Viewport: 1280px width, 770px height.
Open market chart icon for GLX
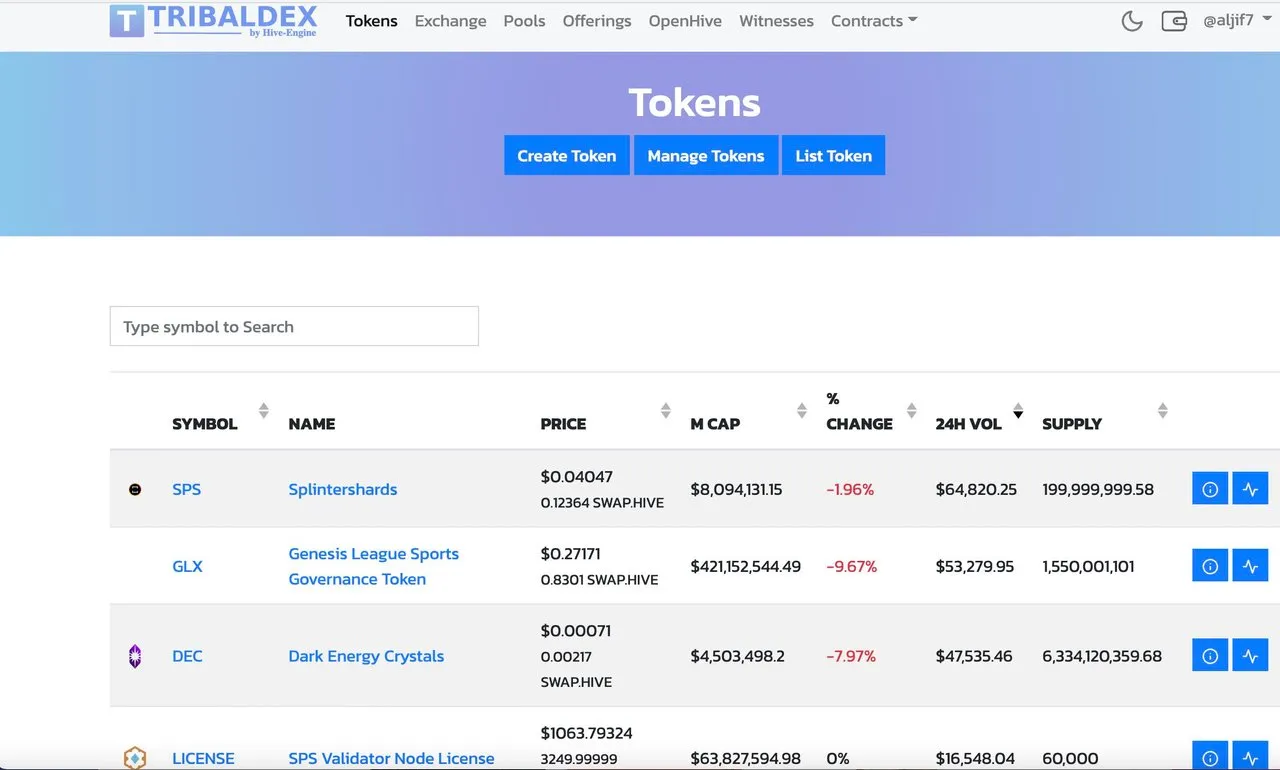[x=1250, y=566]
